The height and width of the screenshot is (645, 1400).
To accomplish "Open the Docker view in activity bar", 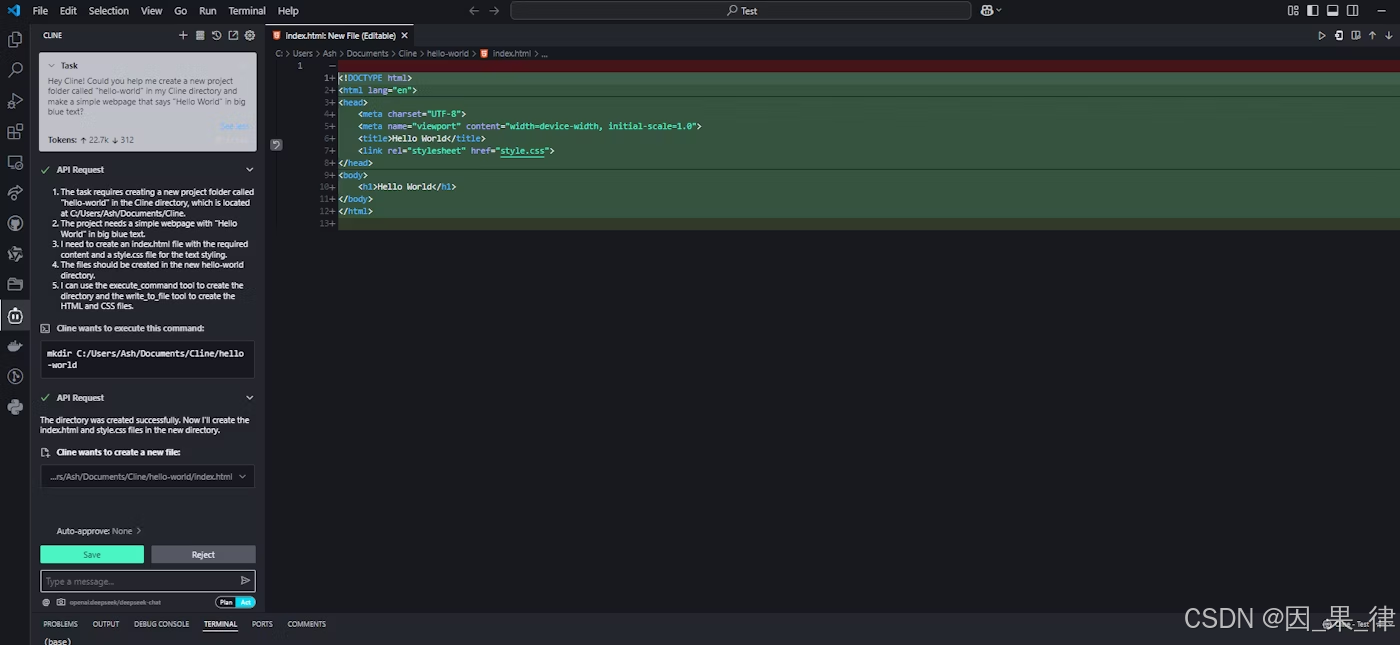I will click(15, 346).
